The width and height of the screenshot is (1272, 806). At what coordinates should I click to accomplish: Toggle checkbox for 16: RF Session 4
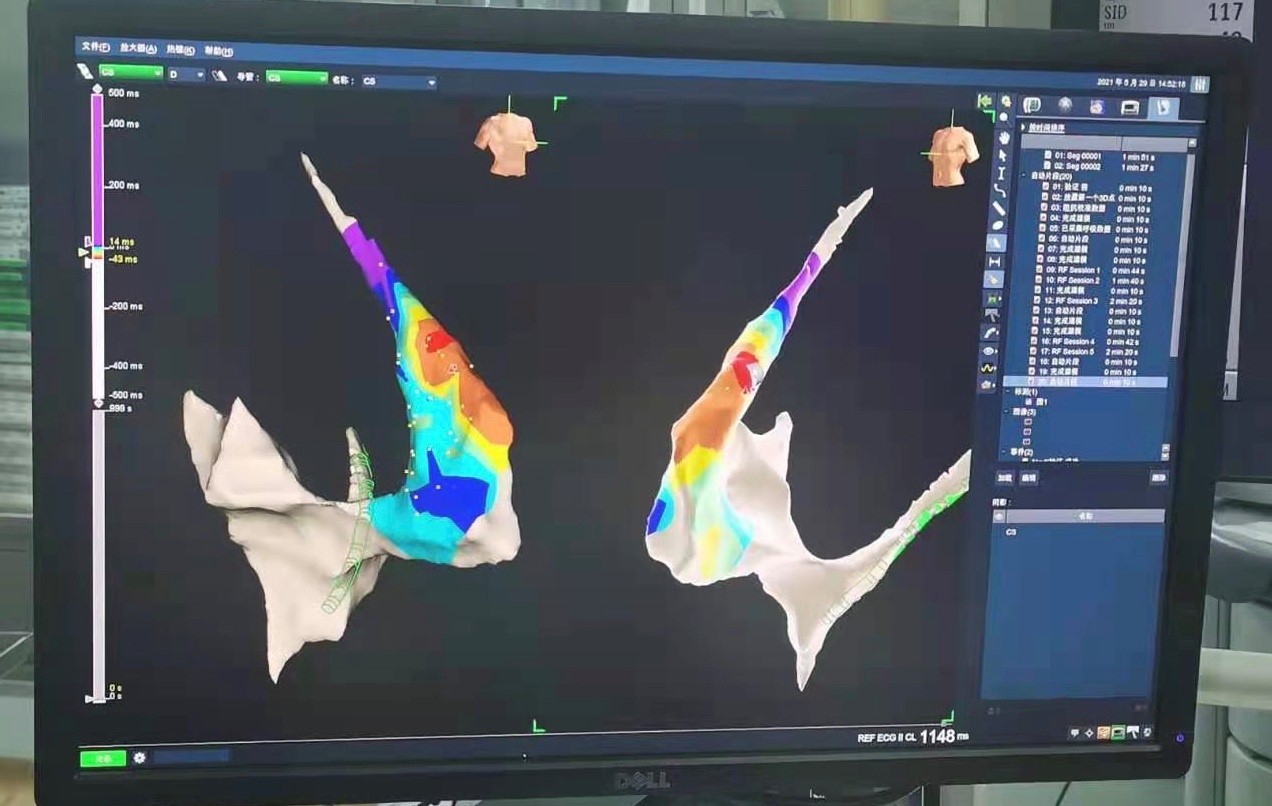coord(1034,341)
